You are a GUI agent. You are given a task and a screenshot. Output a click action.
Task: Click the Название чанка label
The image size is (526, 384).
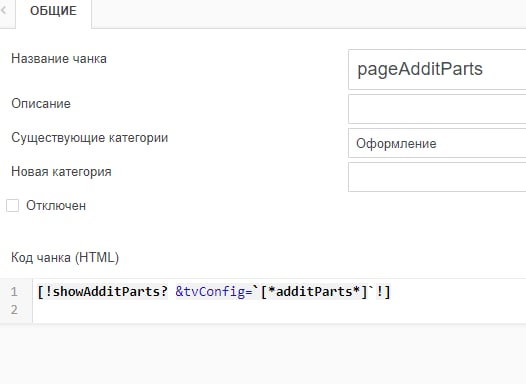coord(59,59)
